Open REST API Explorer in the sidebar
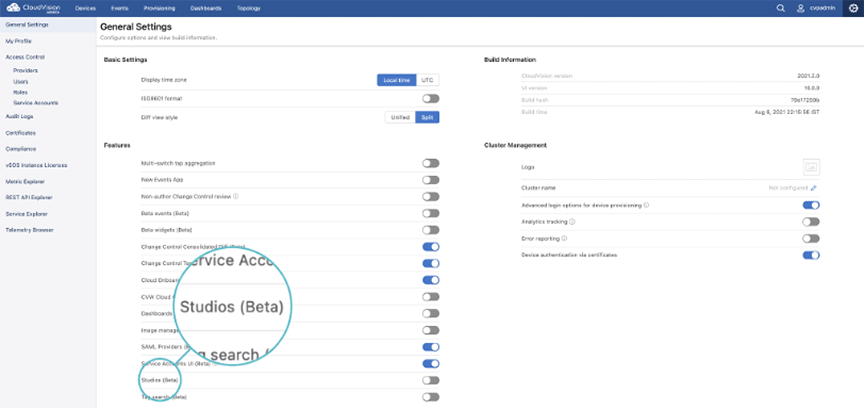The height and width of the screenshot is (409, 864). click(29, 197)
